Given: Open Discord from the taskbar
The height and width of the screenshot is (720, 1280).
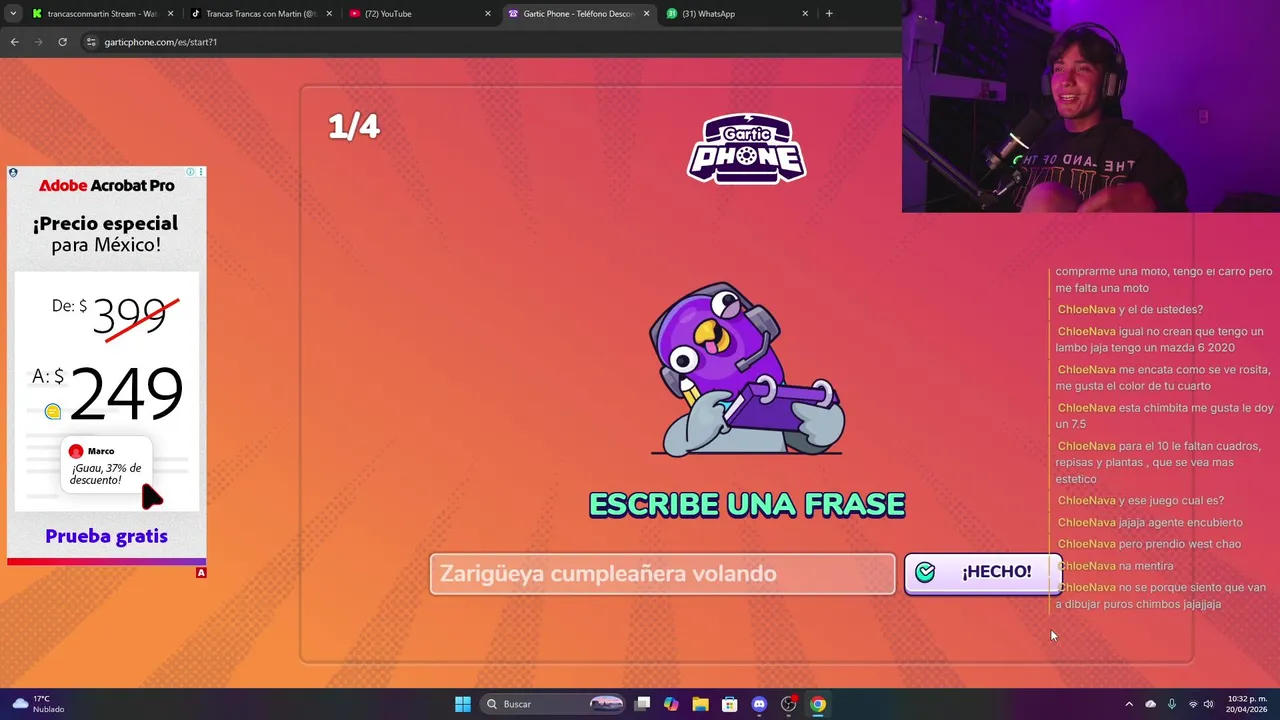Looking at the screenshot, I should (759, 704).
